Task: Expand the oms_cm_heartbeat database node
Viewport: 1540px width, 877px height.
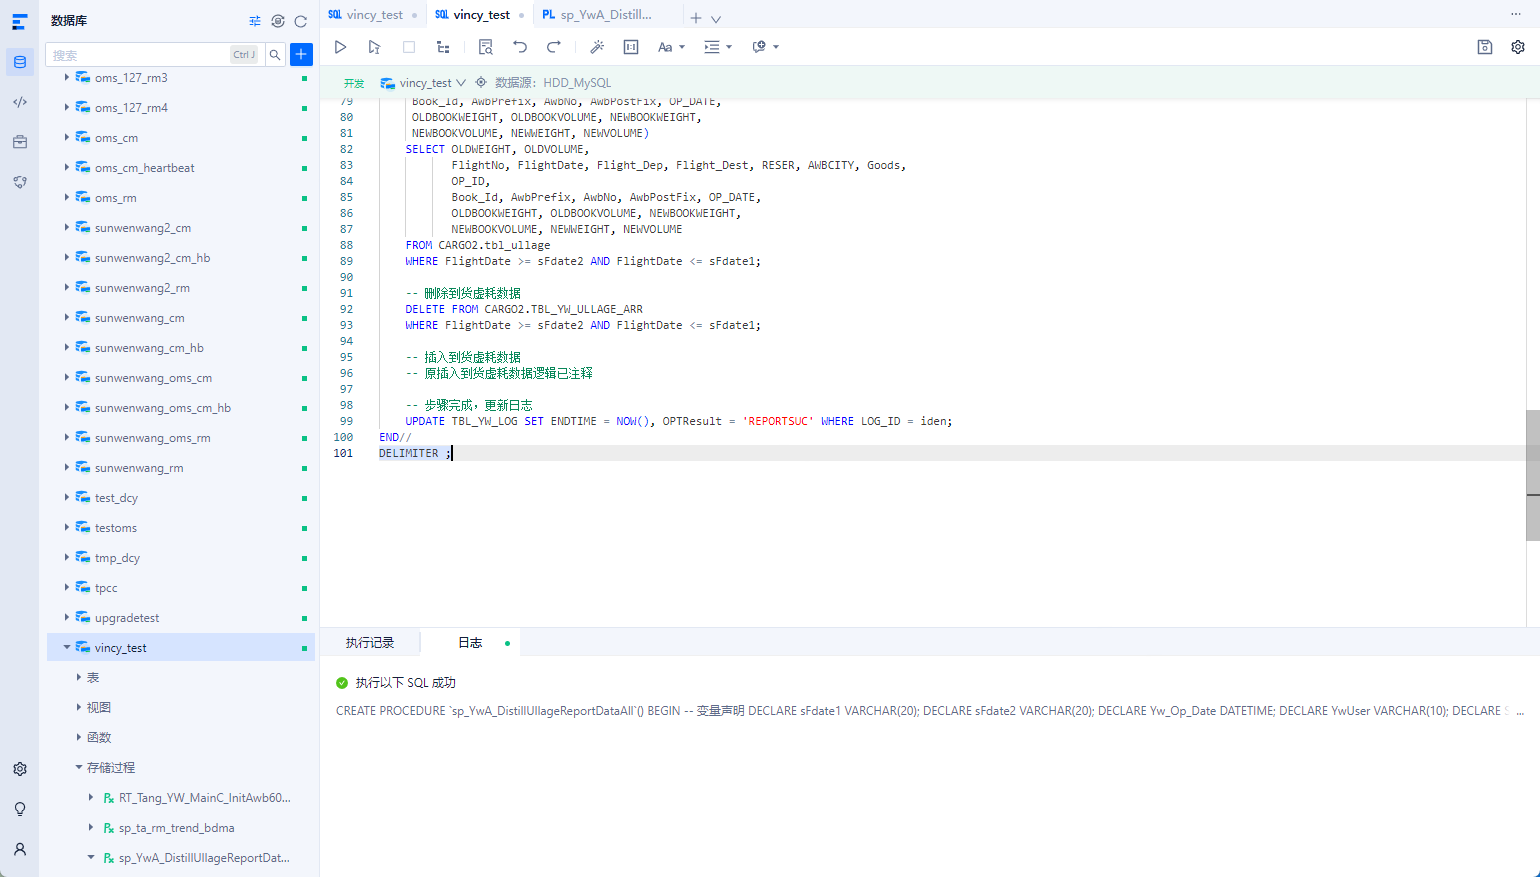Action: point(67,167)
